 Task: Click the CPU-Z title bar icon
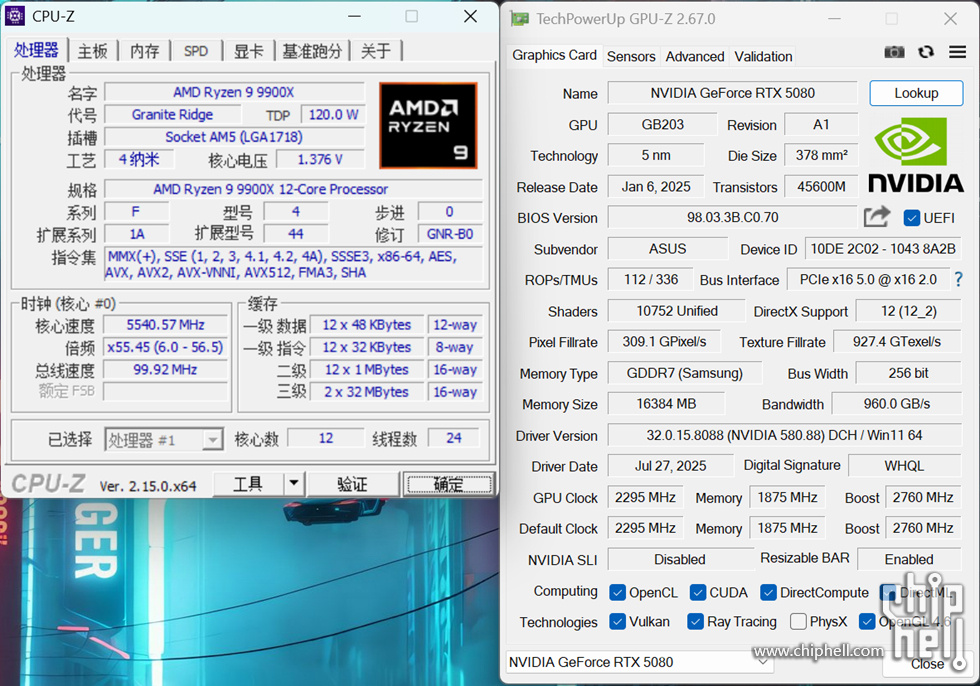pyautogui.click(x=14, y=16)
